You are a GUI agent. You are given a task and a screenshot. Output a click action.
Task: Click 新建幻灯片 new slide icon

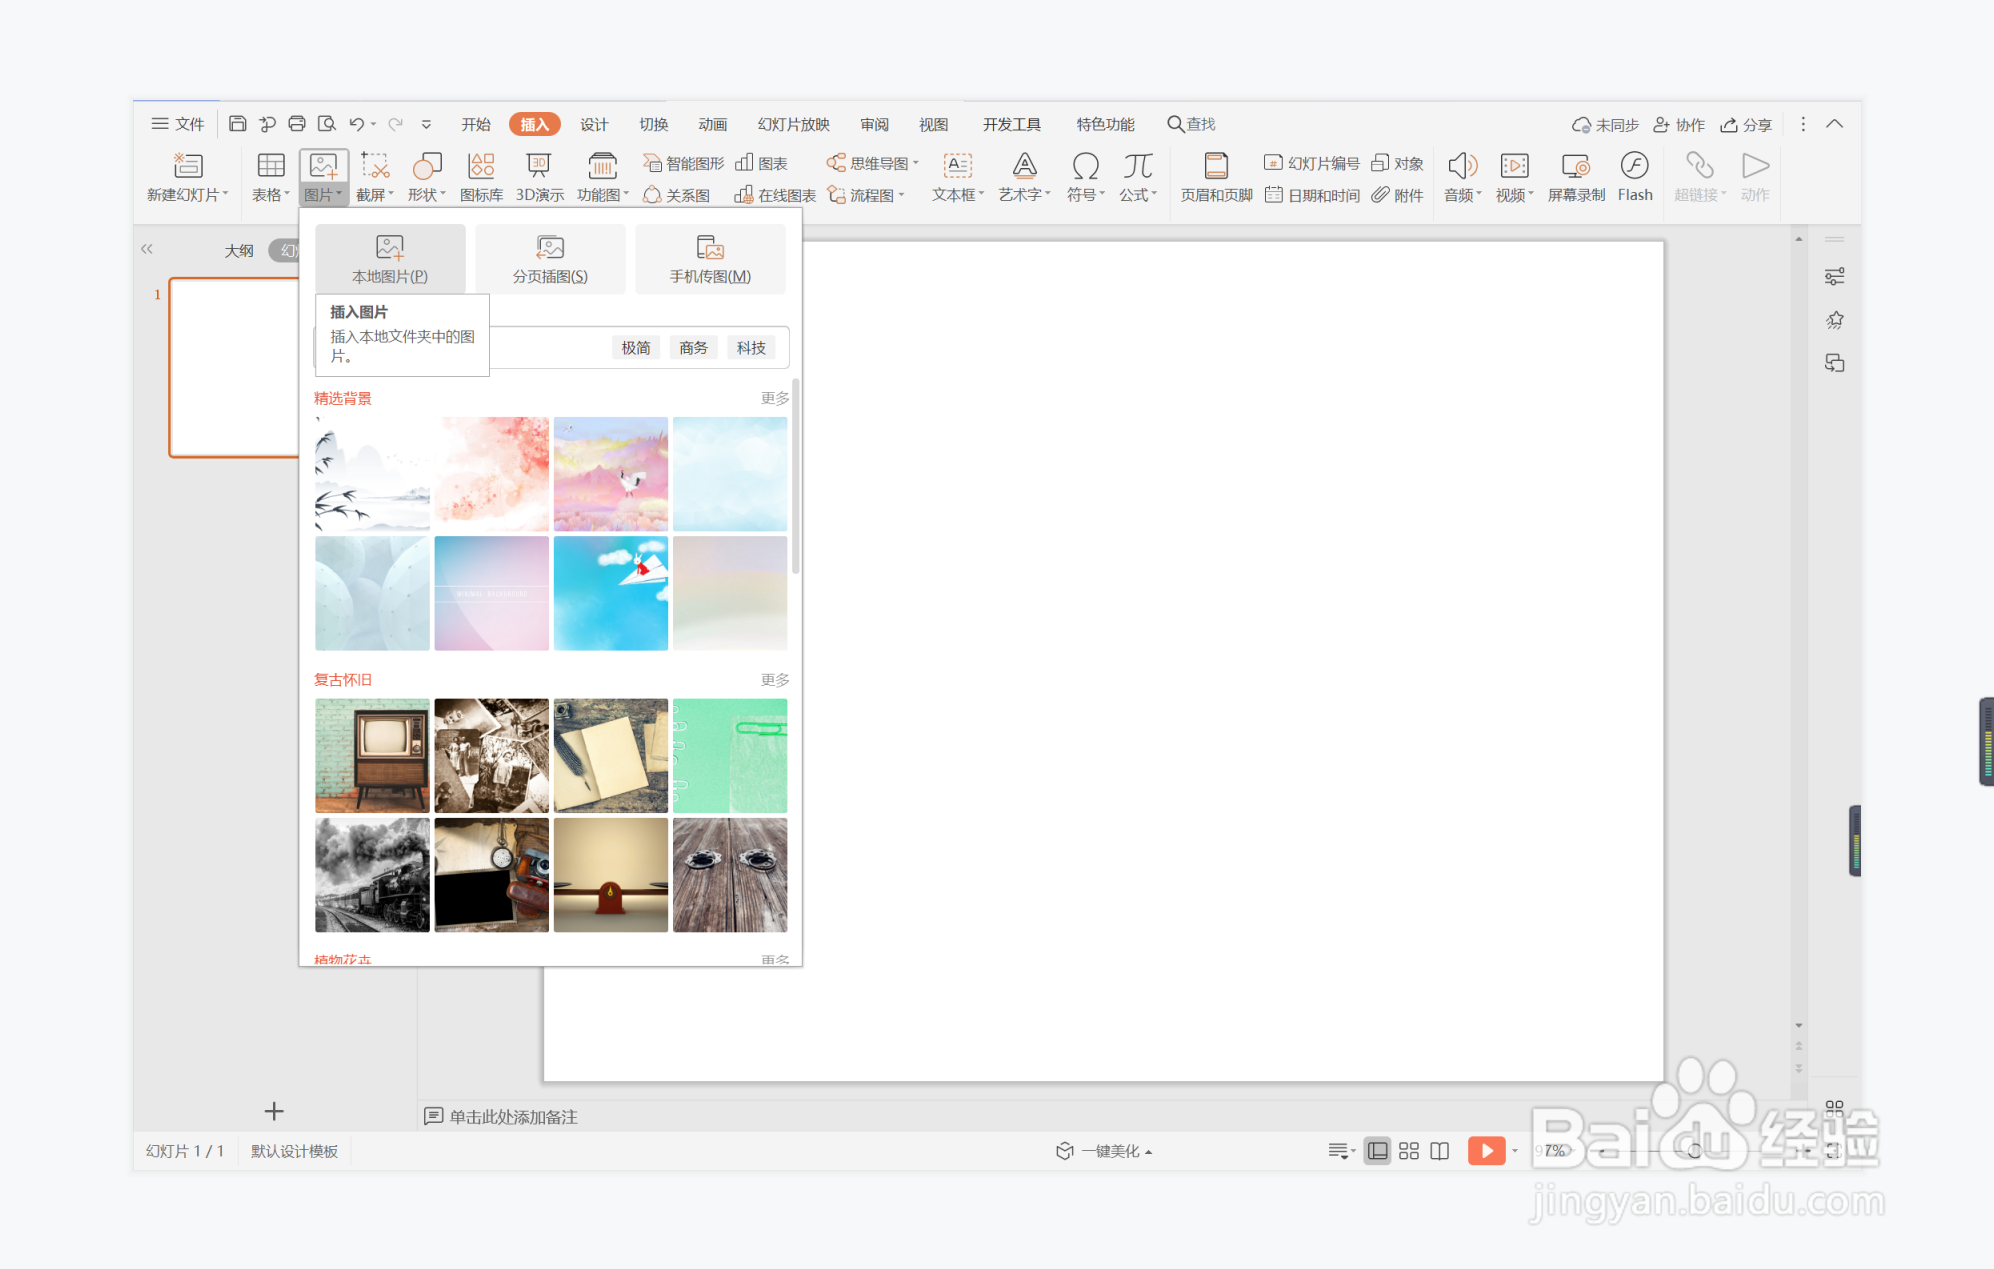(x=188, y=165)
